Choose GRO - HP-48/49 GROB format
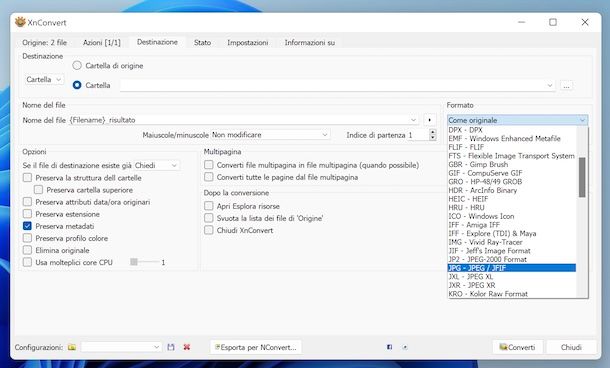This screenshot has width=610, height=368. [512, 182]
